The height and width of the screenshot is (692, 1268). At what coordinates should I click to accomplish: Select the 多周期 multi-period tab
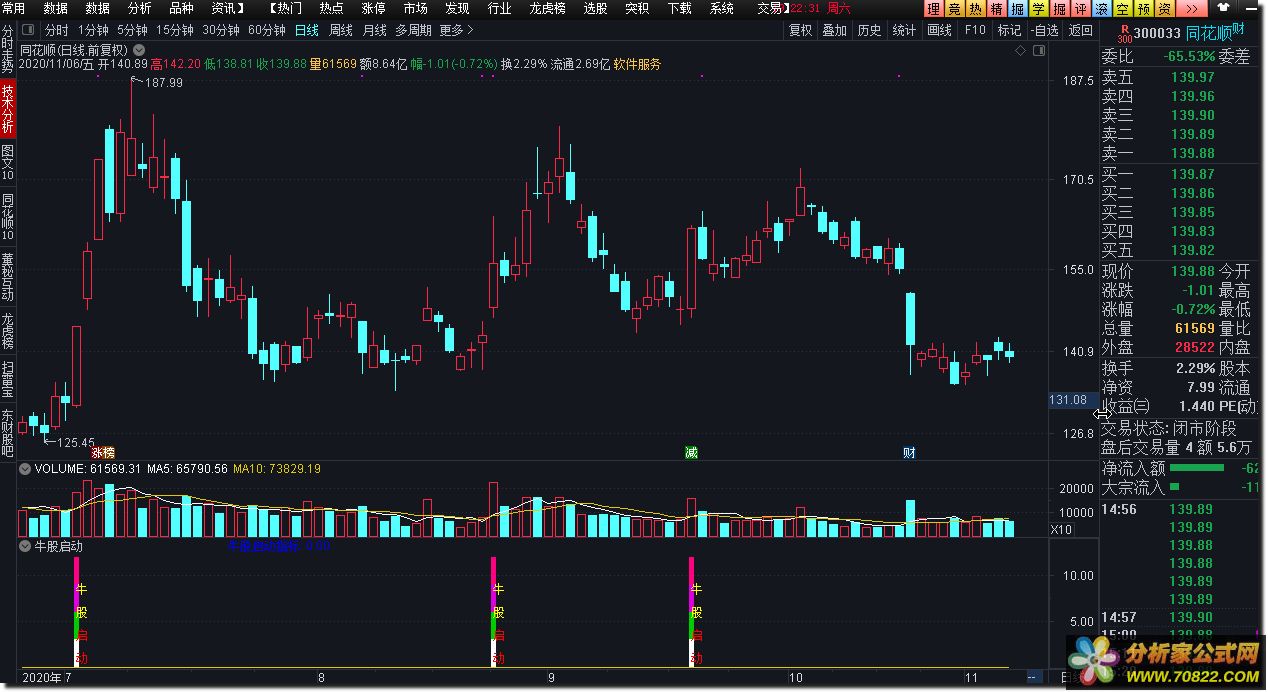click(413, 30)
